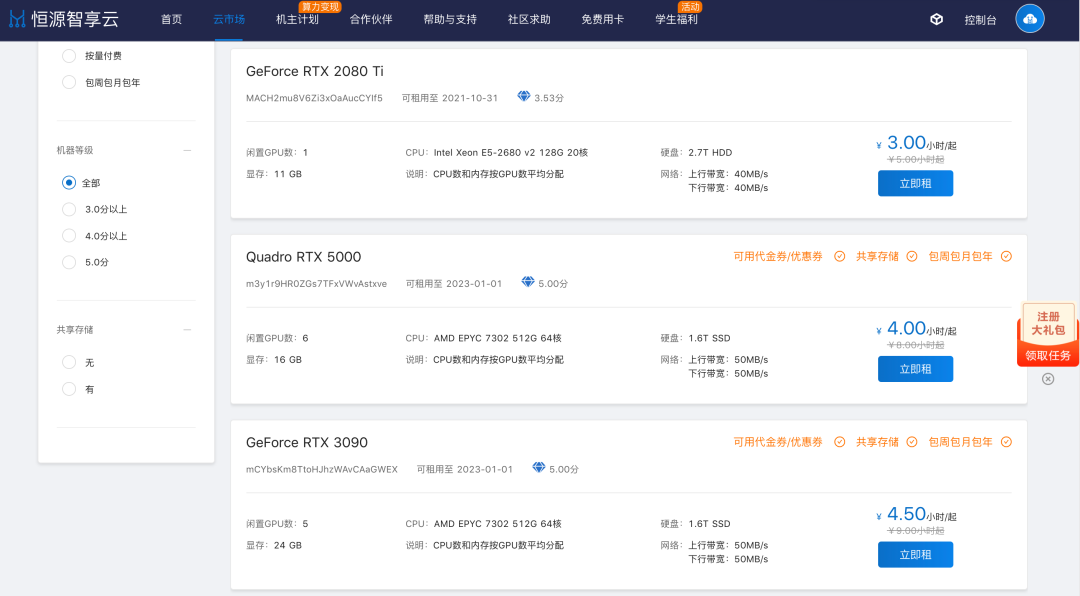Click the 显存 24 GB value
1080x596 pixels.
pos(288,545)
